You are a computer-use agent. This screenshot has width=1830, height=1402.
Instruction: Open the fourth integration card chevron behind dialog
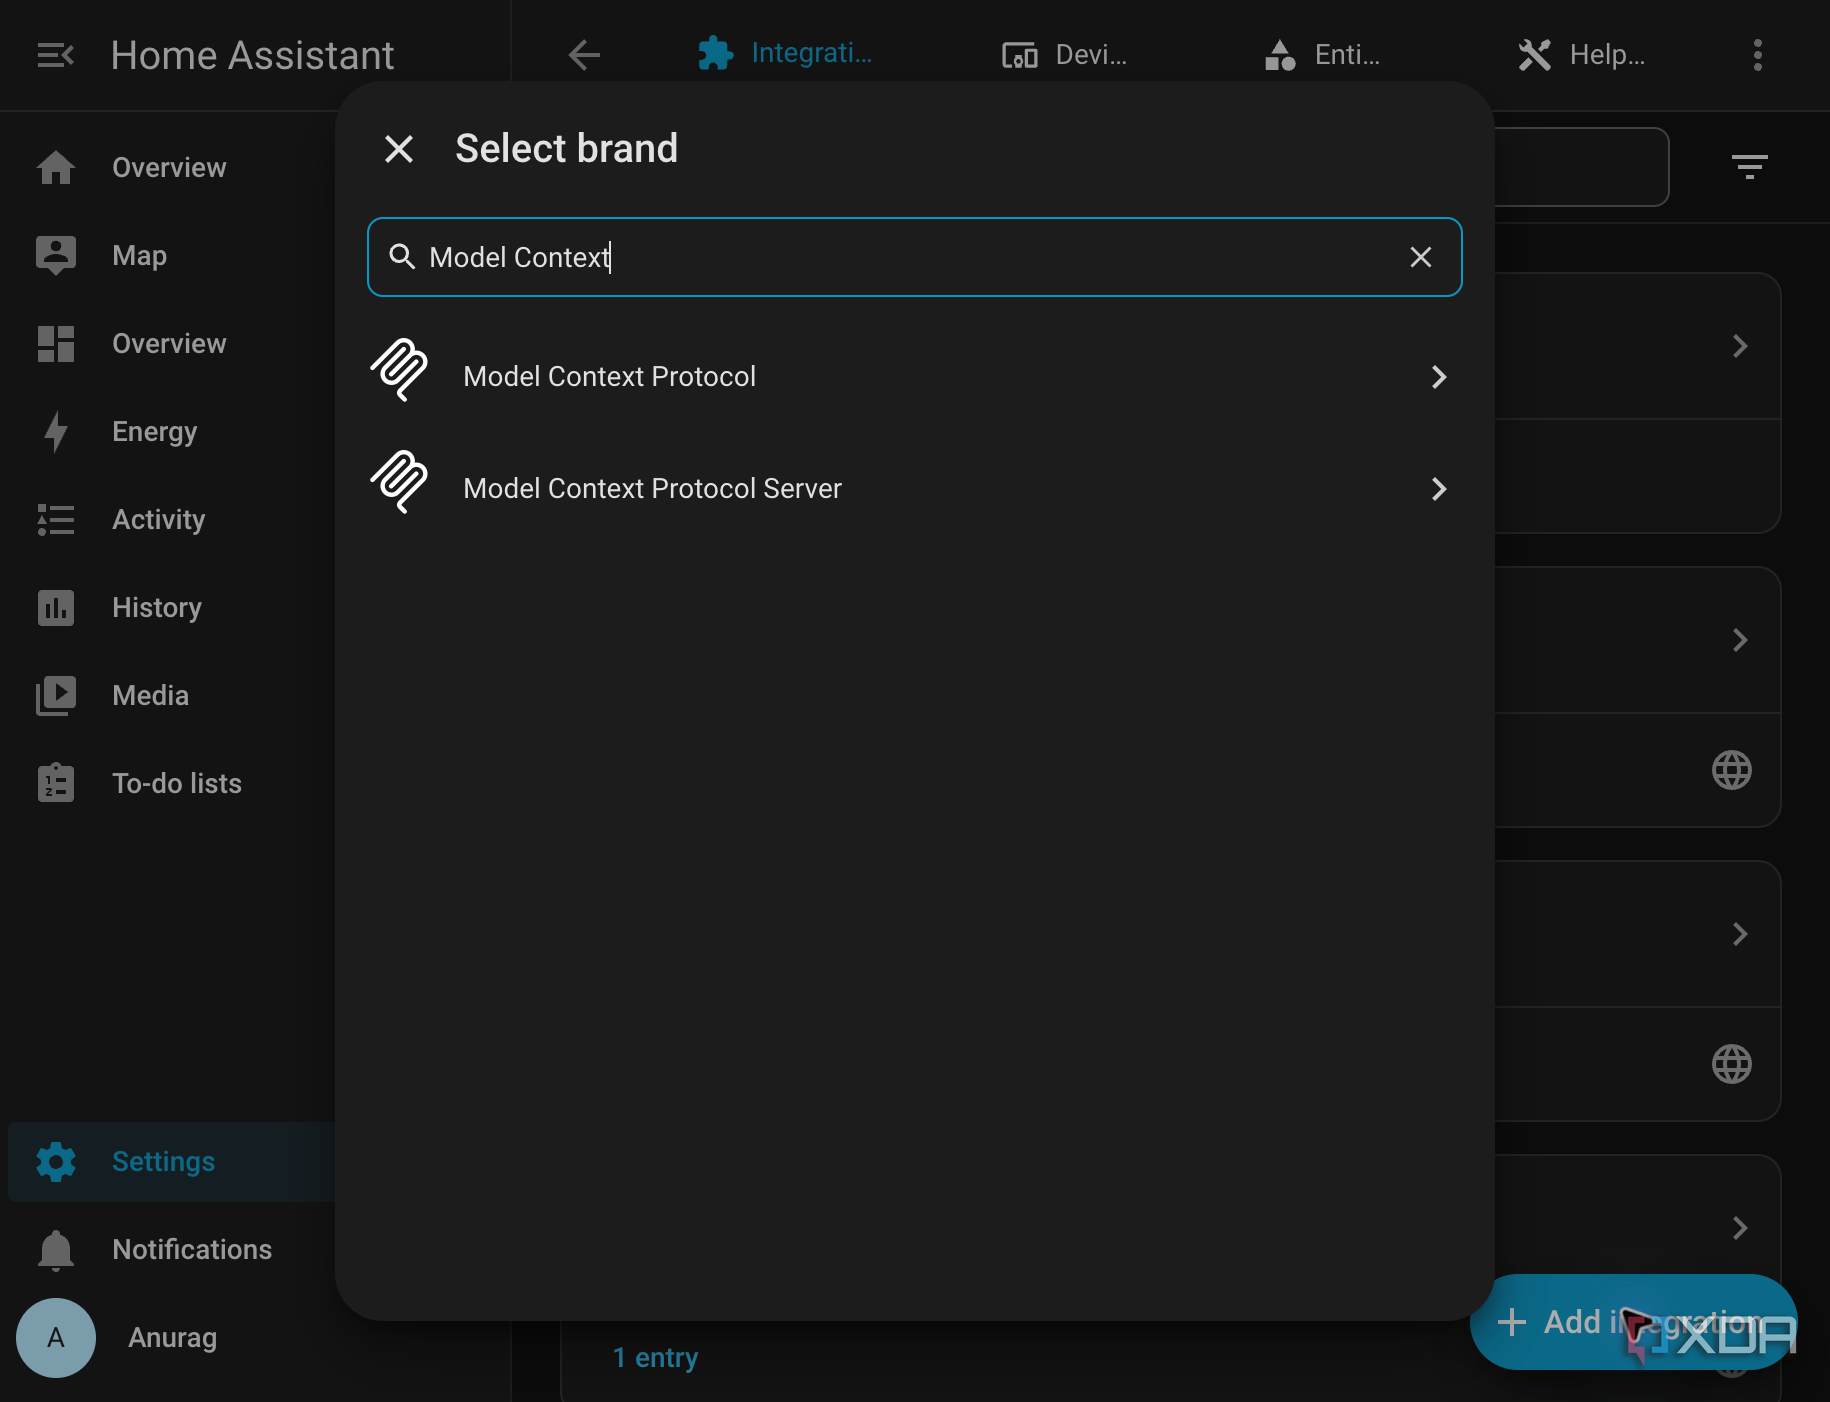tap(1740, 1228)
